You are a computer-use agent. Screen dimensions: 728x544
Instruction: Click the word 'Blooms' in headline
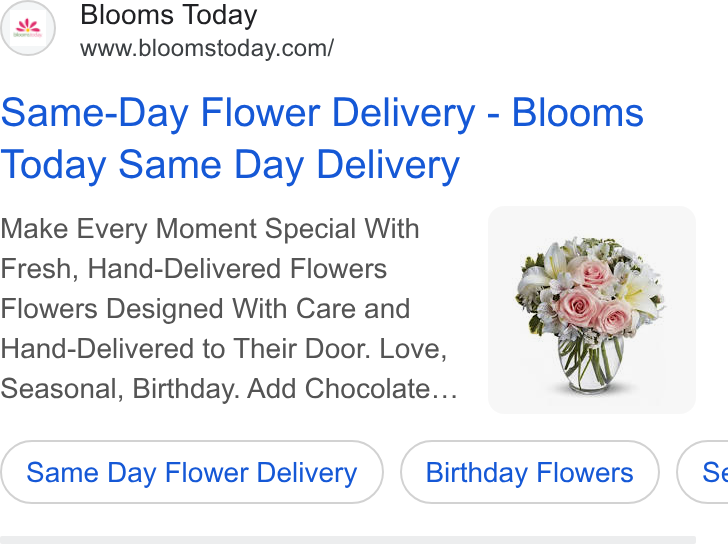pyautogui.click(x=578, y=113)
